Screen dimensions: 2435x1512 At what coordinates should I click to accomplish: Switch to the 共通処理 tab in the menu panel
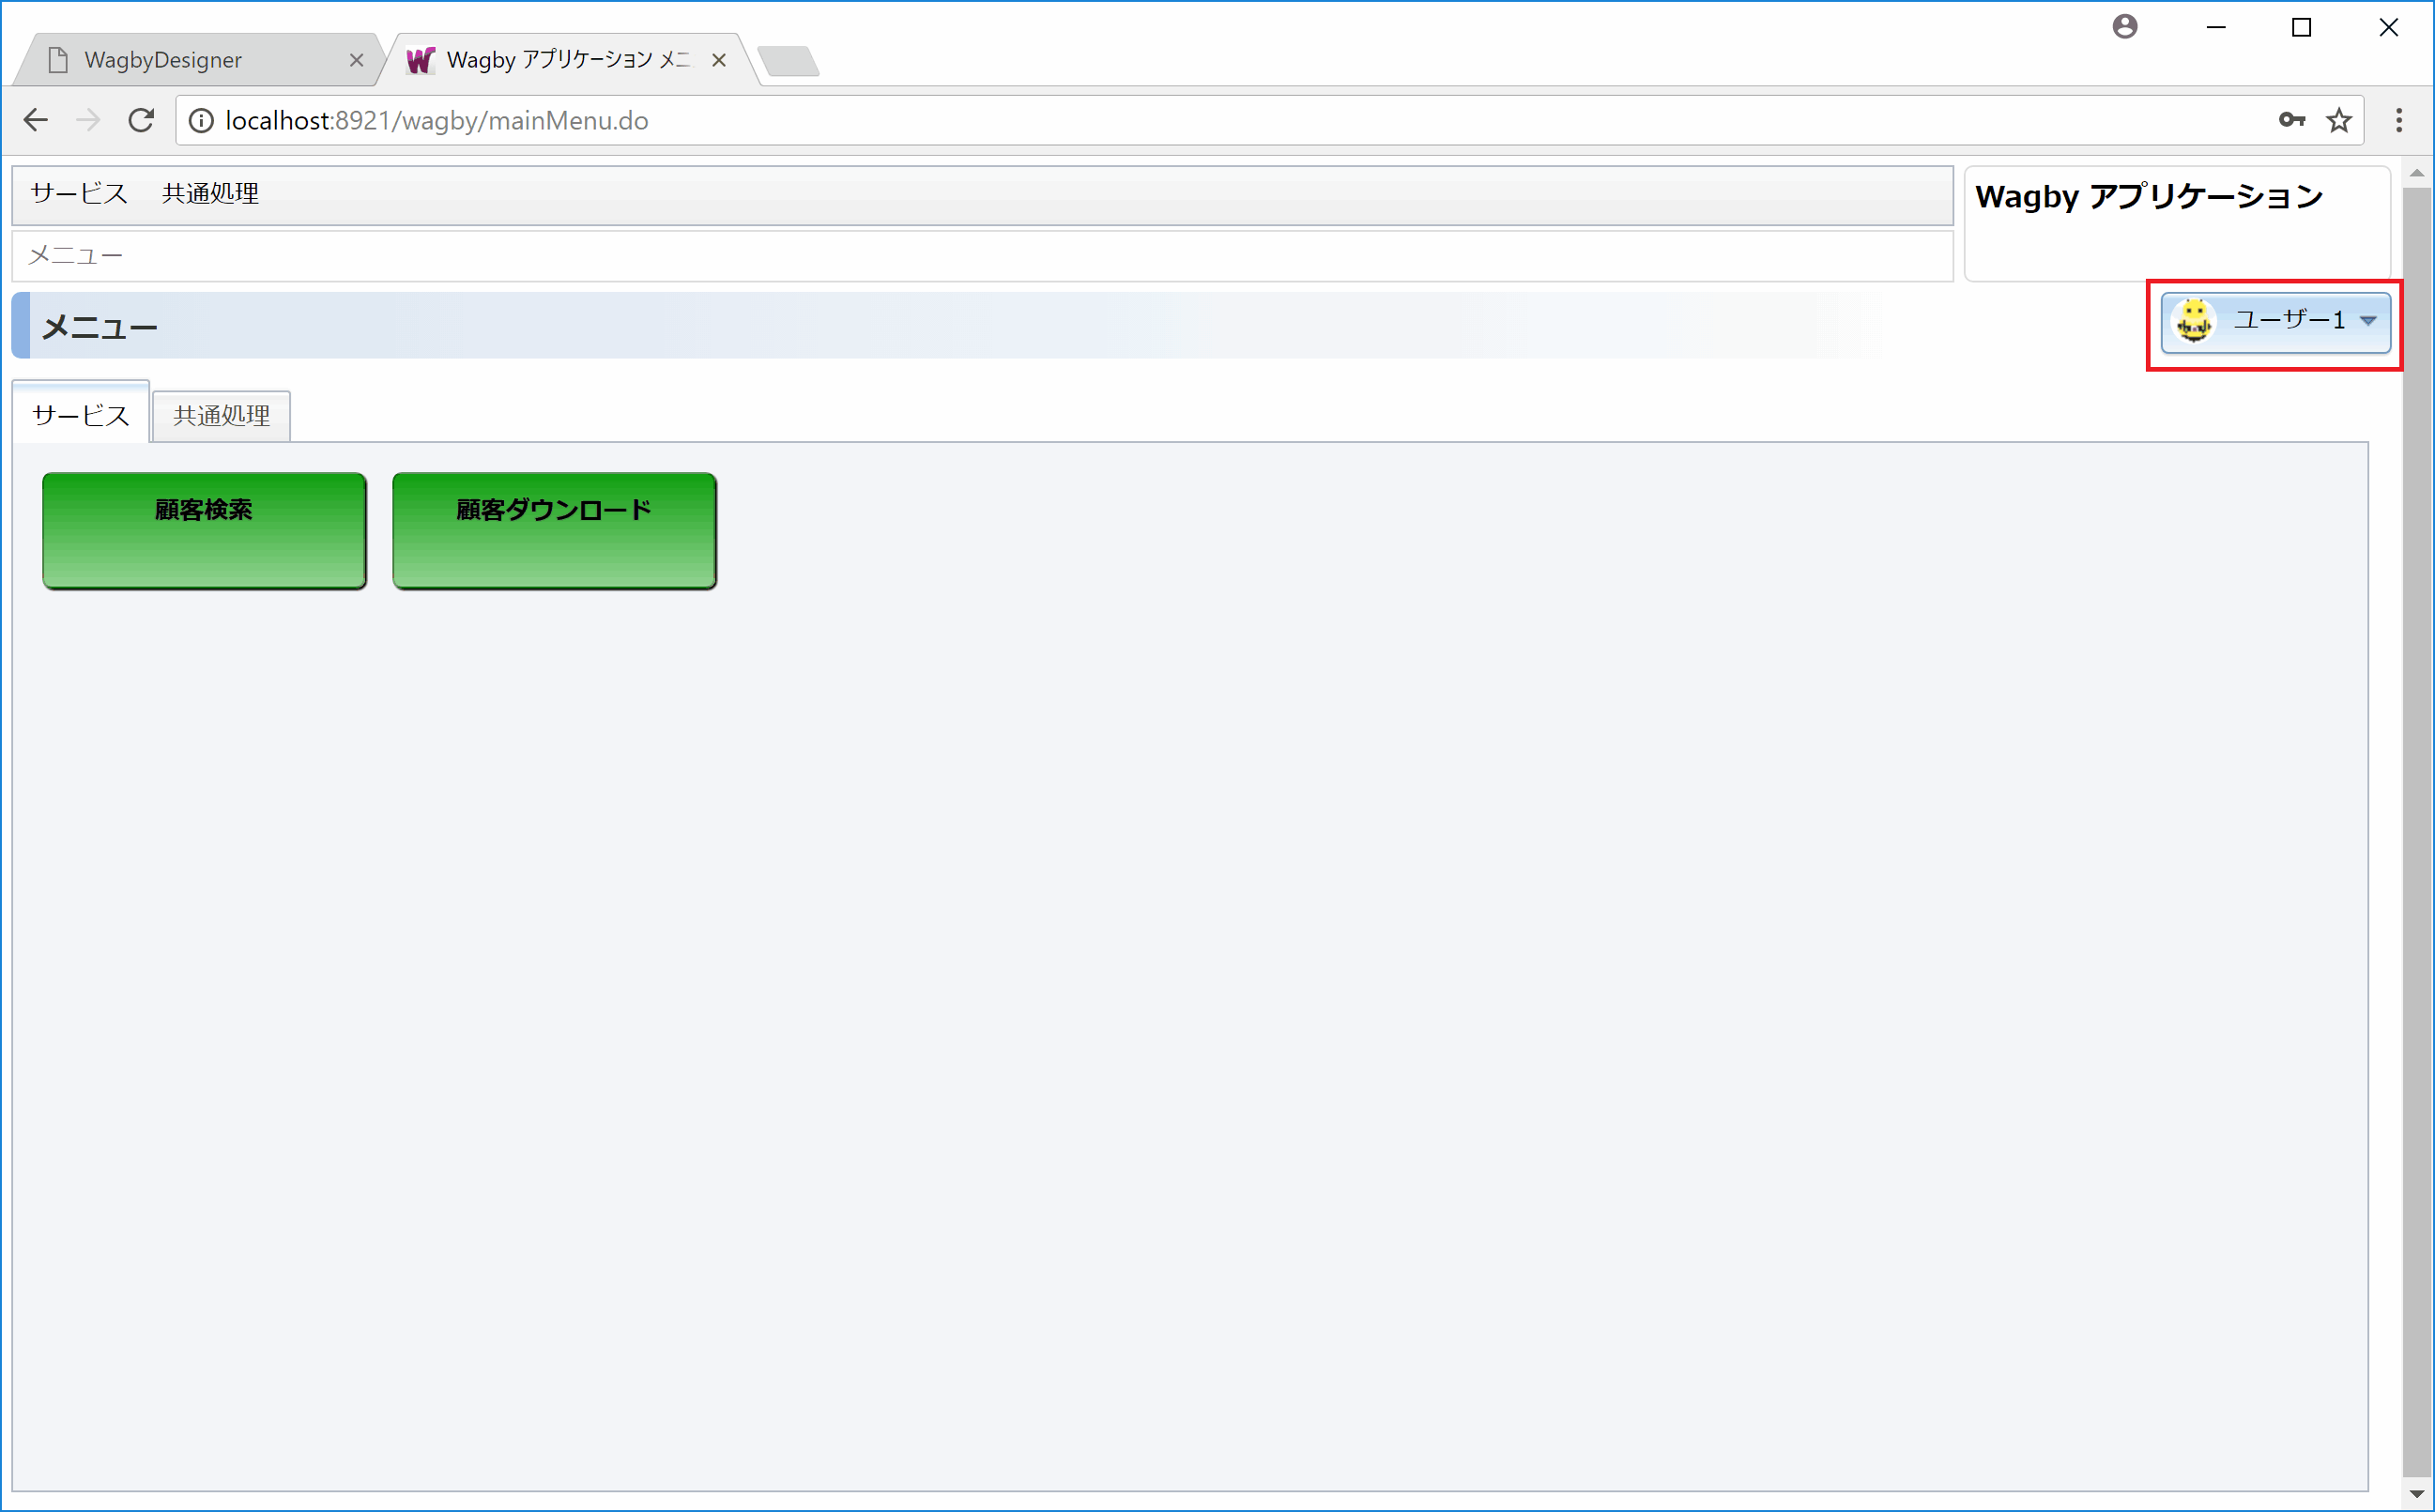coord(221,415)
